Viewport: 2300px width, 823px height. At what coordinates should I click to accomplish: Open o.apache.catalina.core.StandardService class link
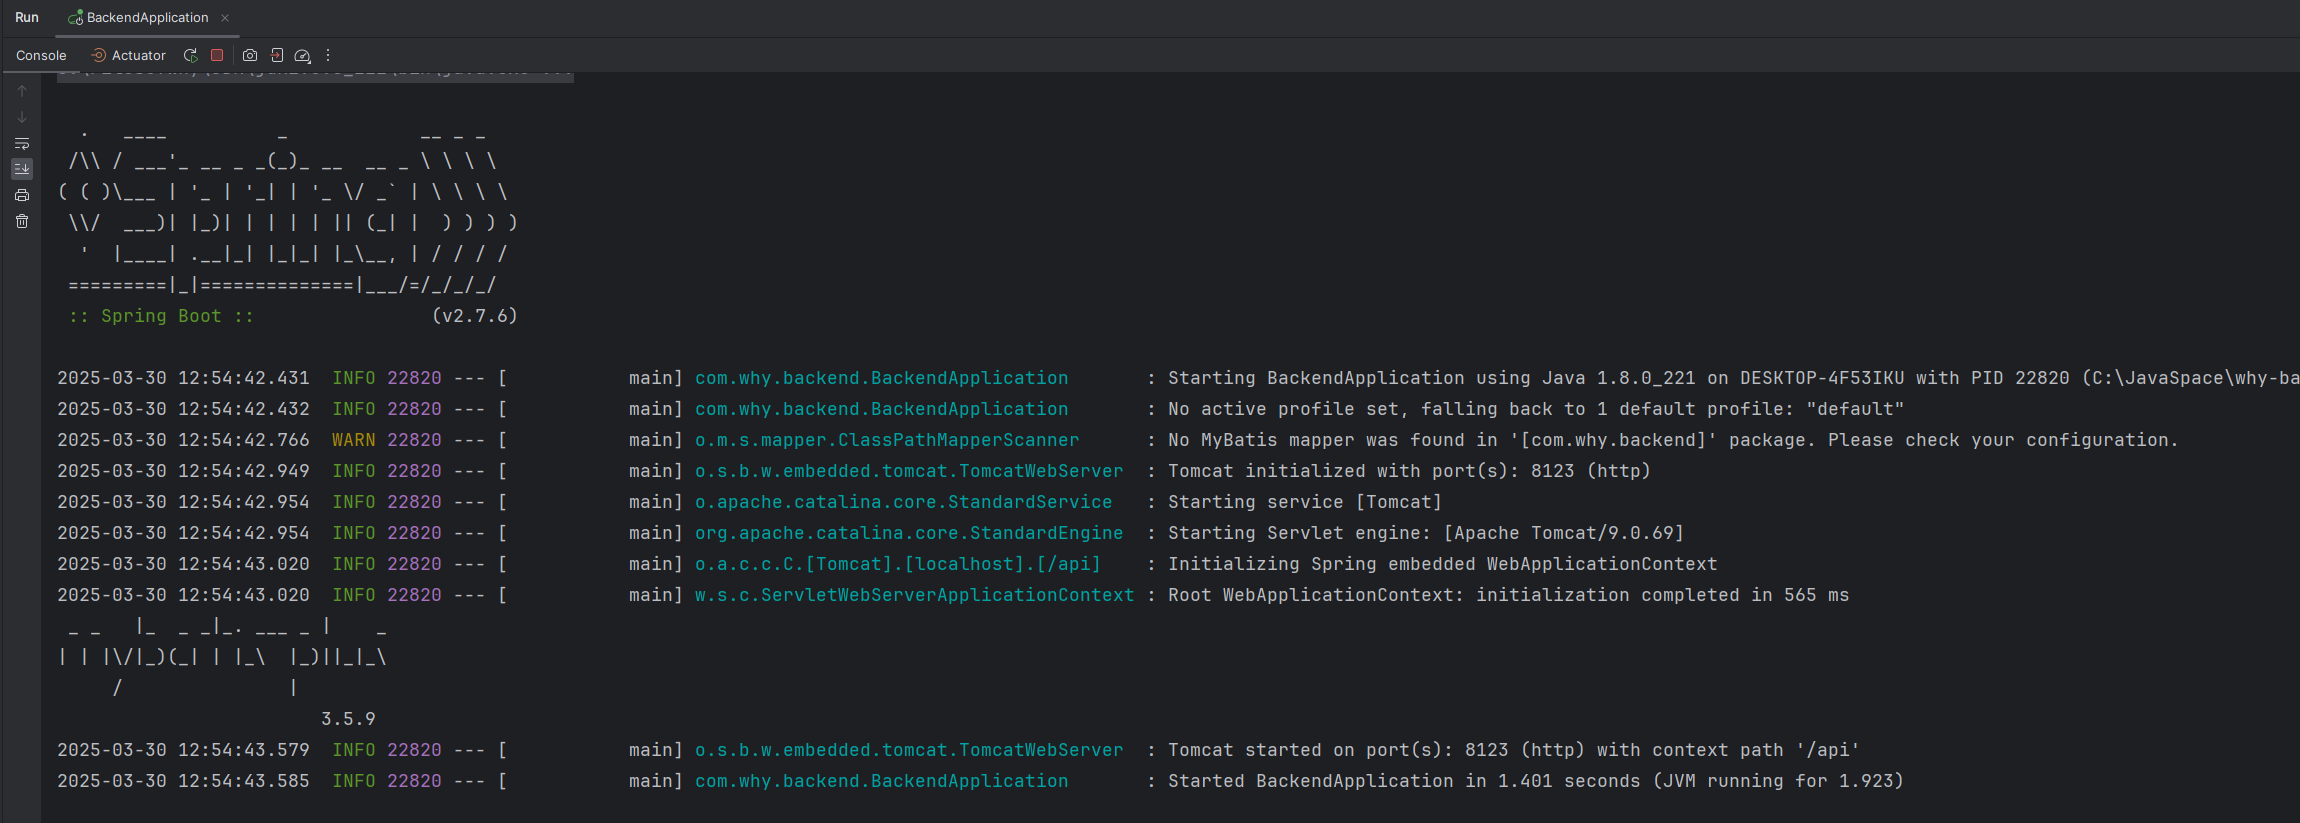[x=903, y=502]
